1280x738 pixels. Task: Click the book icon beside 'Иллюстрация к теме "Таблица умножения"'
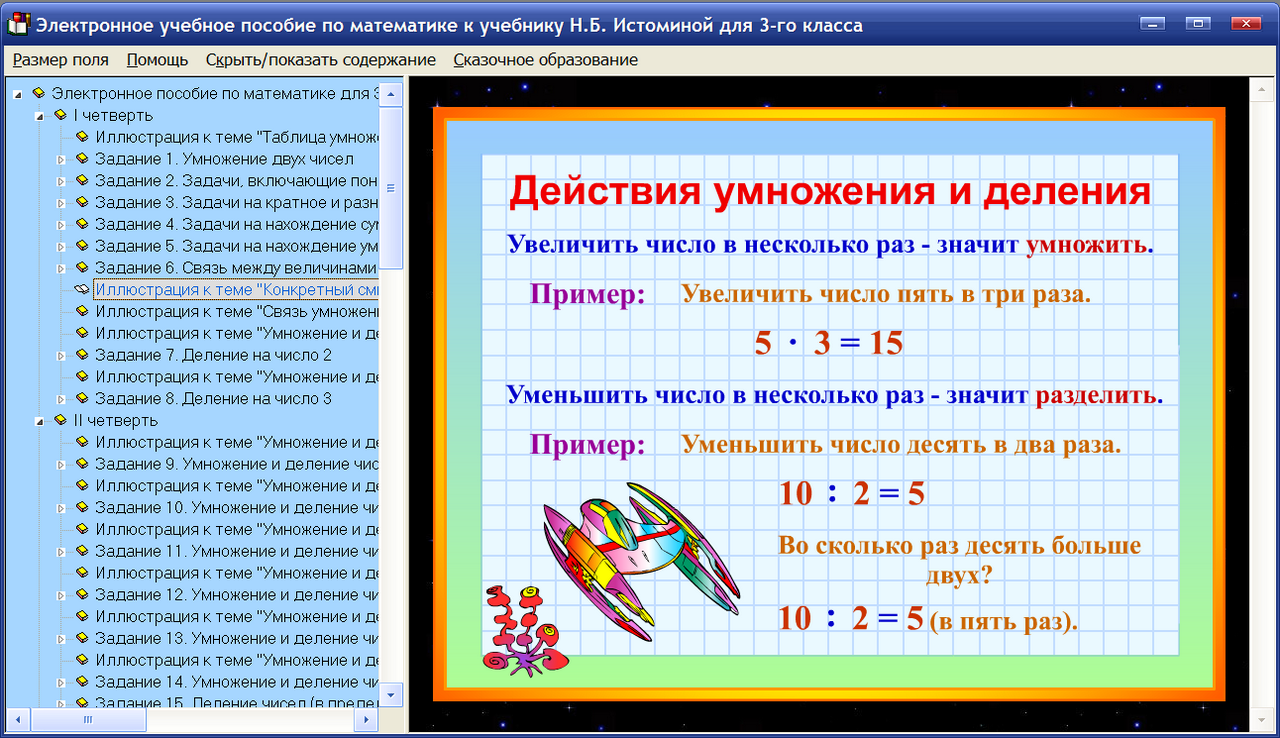(x=81, y=137)
